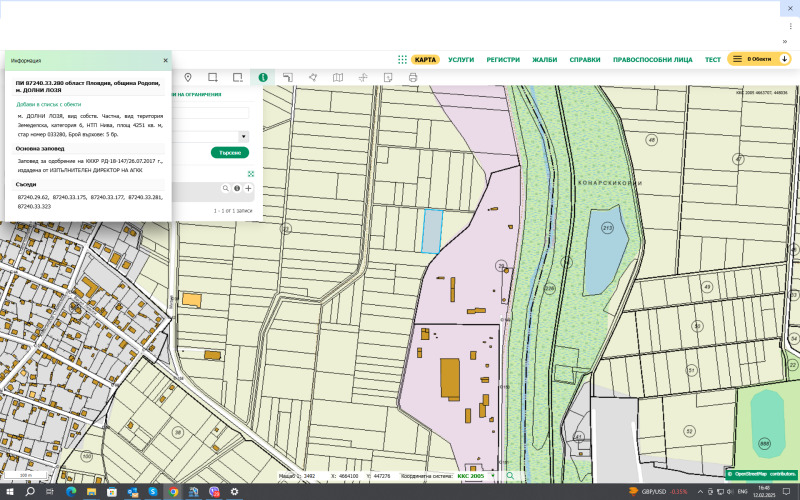This screenshot has height=500, width=800.
Task: Open Windows Start menu
Action: [8, 492]
